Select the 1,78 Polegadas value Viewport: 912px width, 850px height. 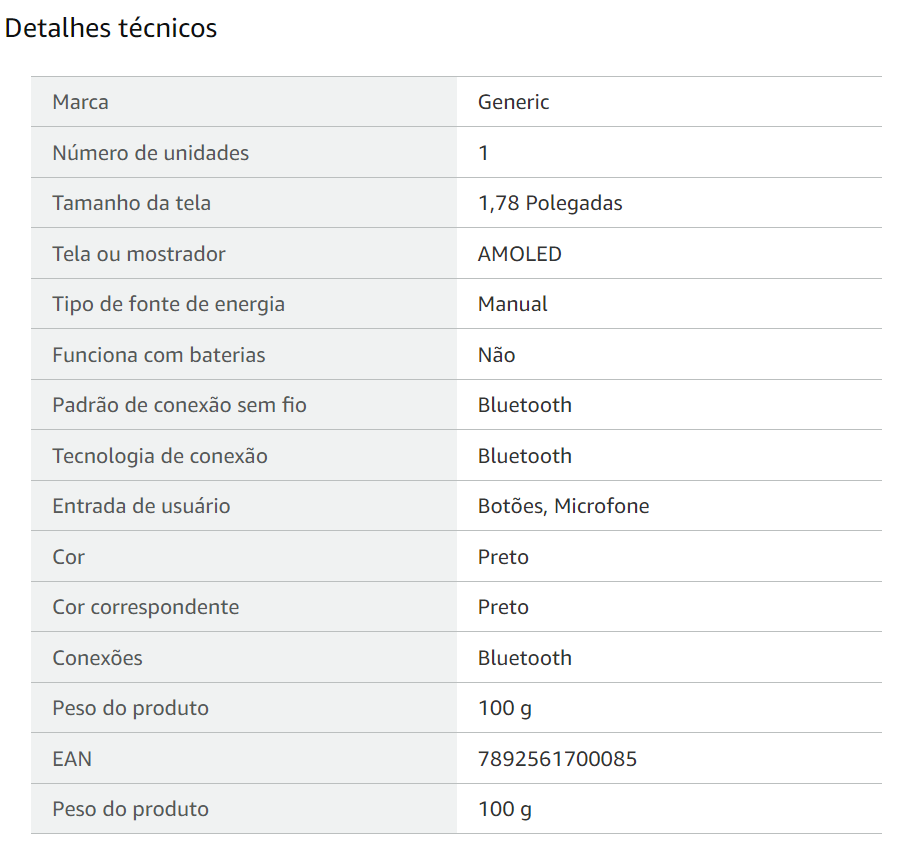(550, 203)
